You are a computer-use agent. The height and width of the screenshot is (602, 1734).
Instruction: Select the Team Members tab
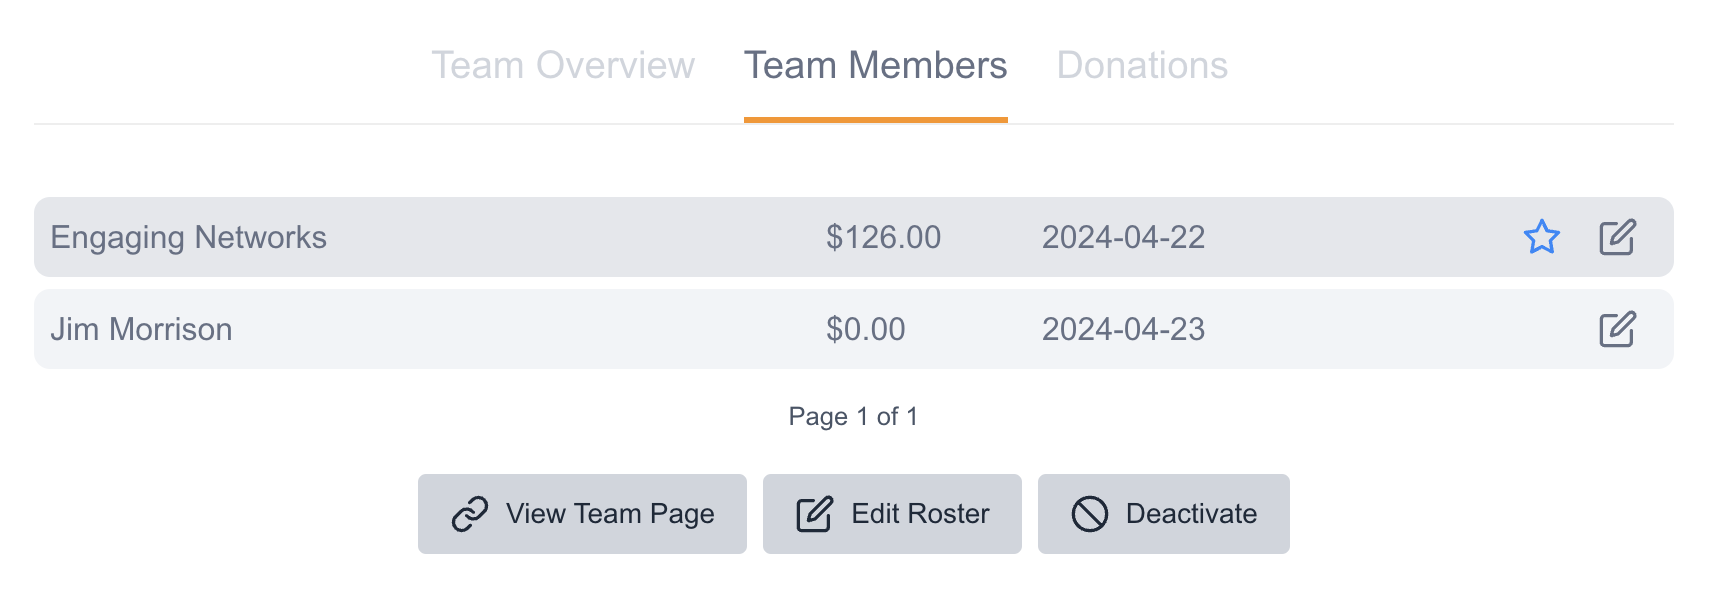(x=875, y=66)
